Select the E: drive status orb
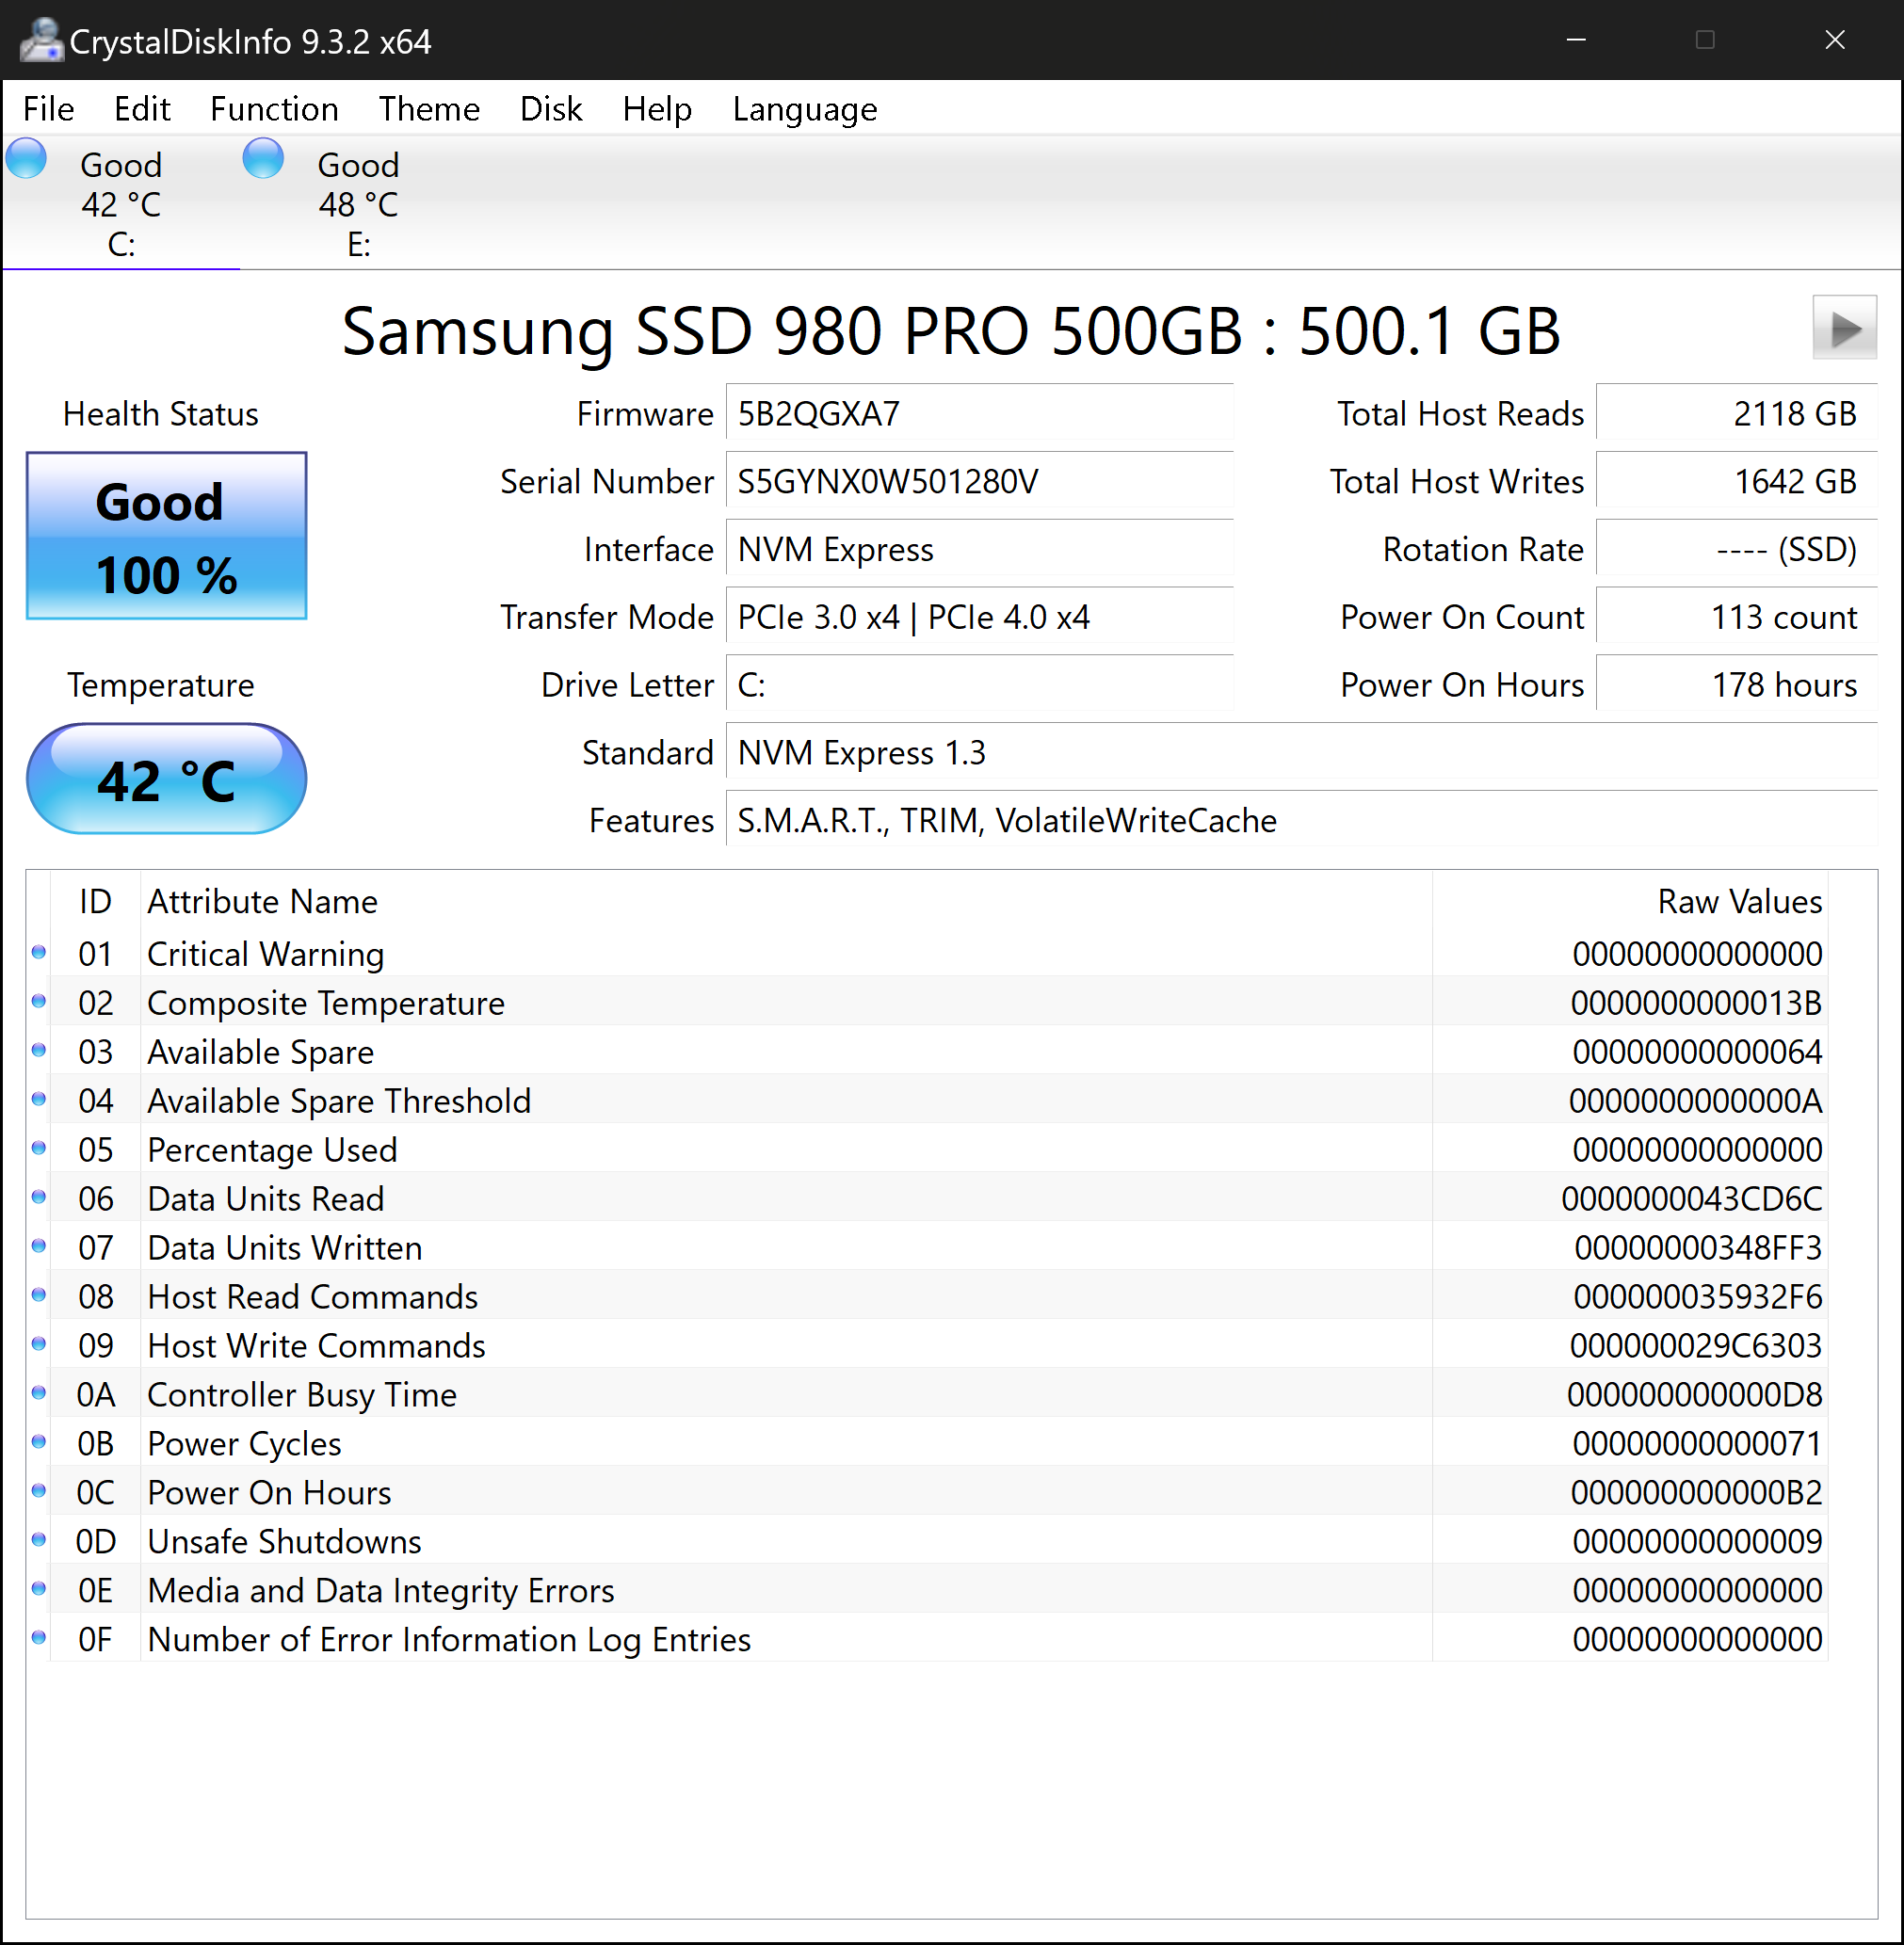 (263, 159)
